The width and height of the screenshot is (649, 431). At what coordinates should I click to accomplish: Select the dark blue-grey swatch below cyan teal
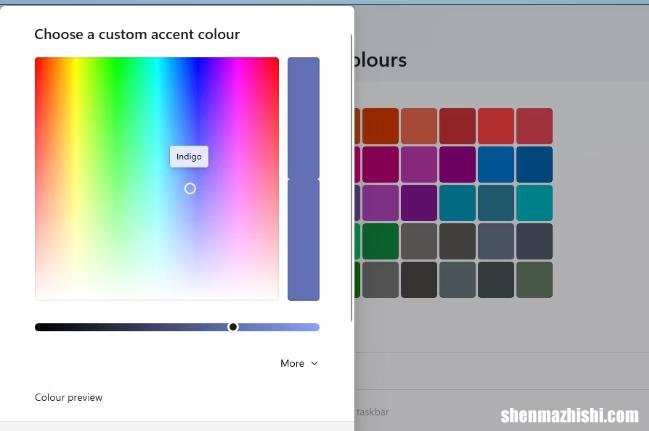534,241
